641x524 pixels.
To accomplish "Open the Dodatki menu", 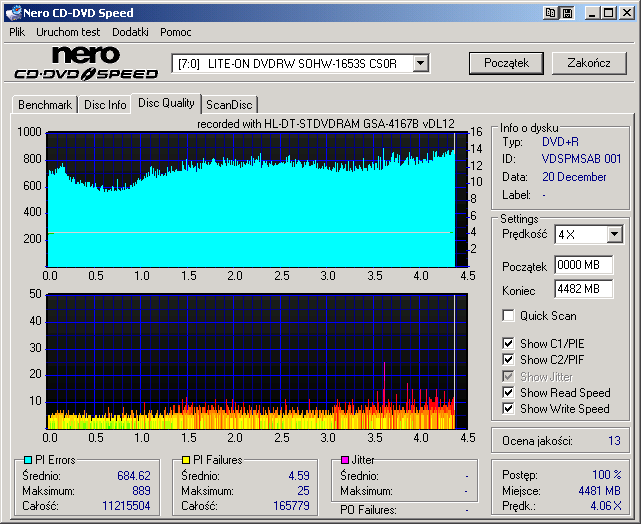I will [130, 32].
